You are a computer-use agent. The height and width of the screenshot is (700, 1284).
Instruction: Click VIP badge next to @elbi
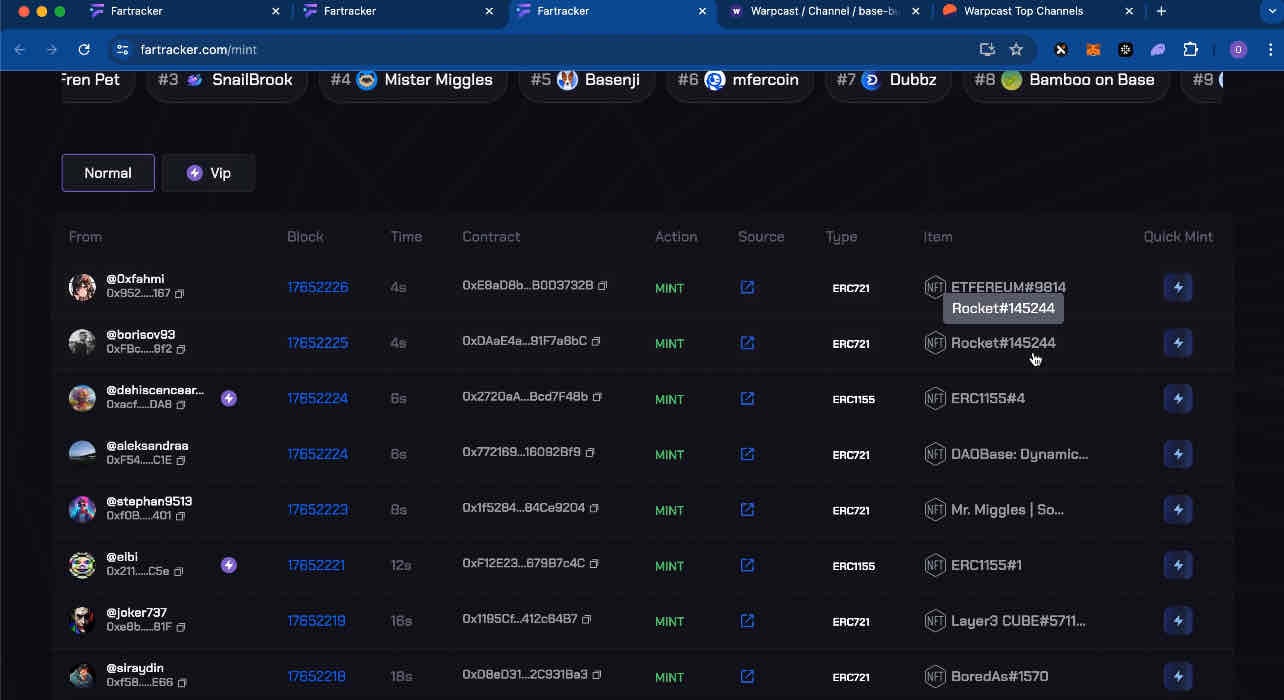(x=229, y=565)
